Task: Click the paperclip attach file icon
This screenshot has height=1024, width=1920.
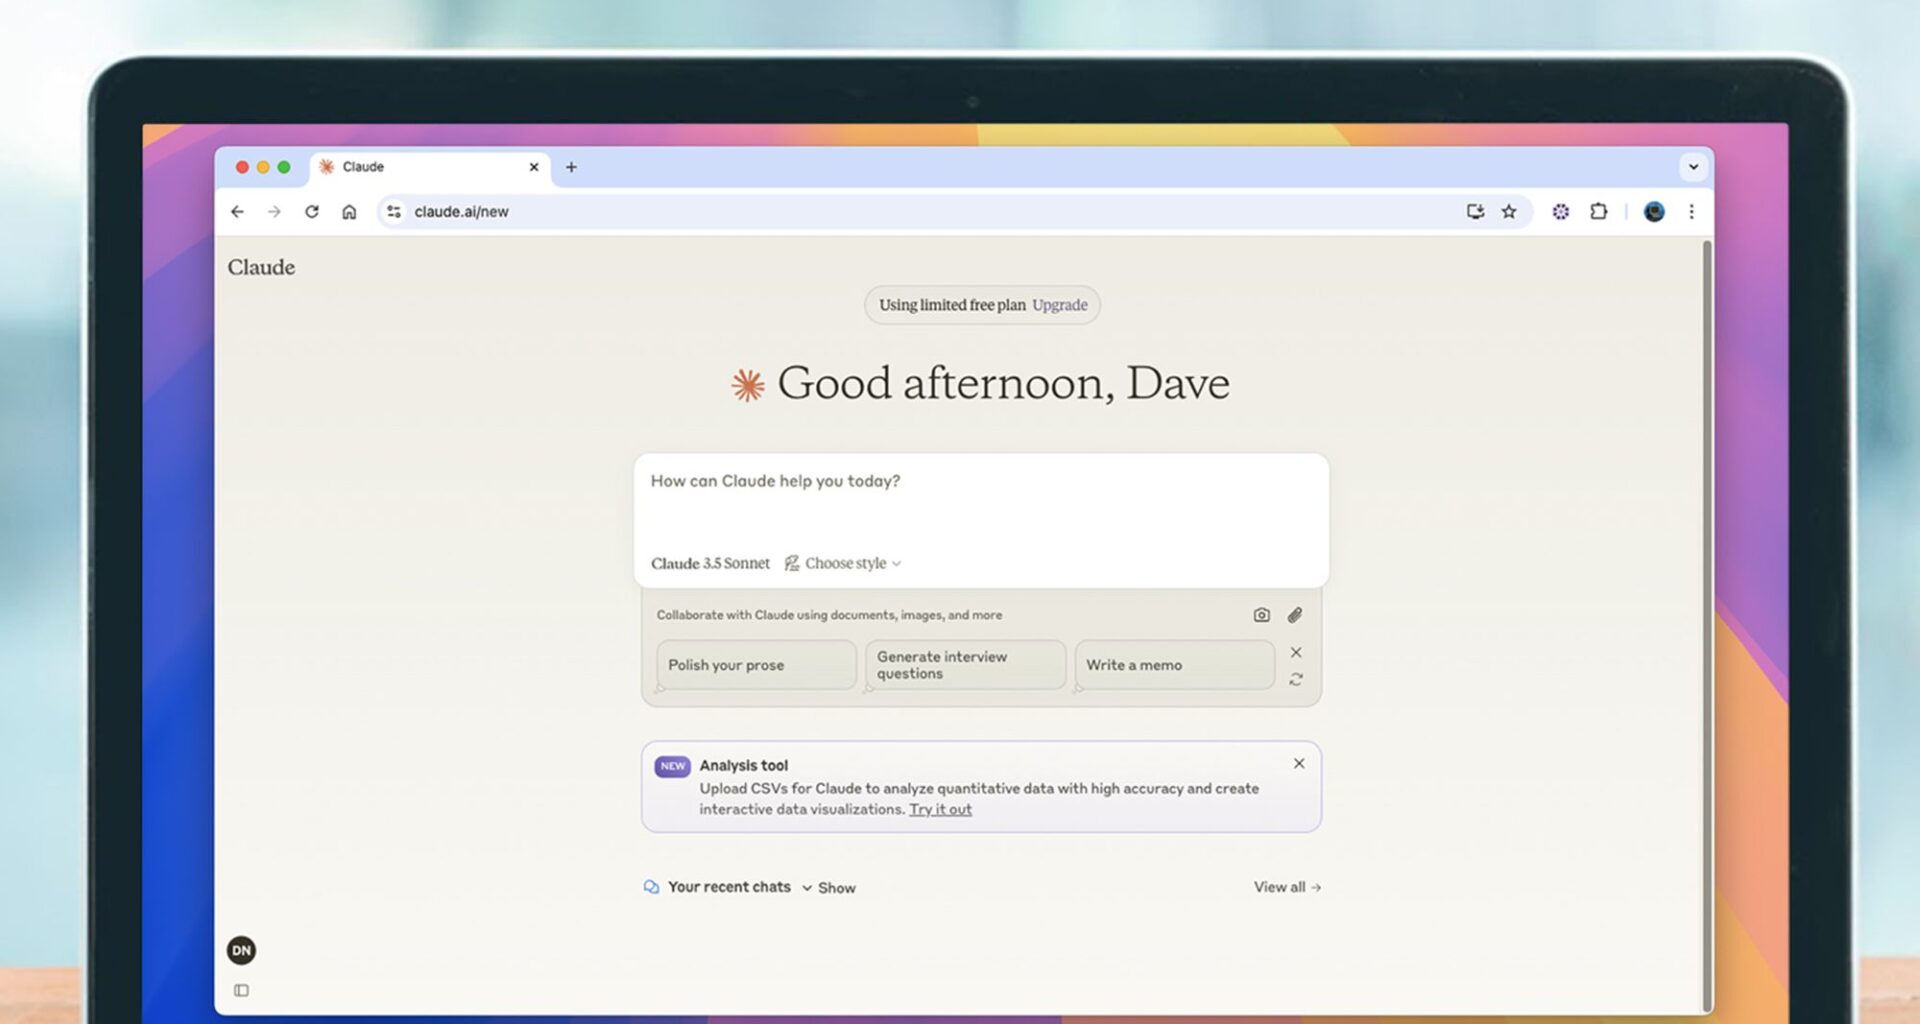Action: point(1295,615)
